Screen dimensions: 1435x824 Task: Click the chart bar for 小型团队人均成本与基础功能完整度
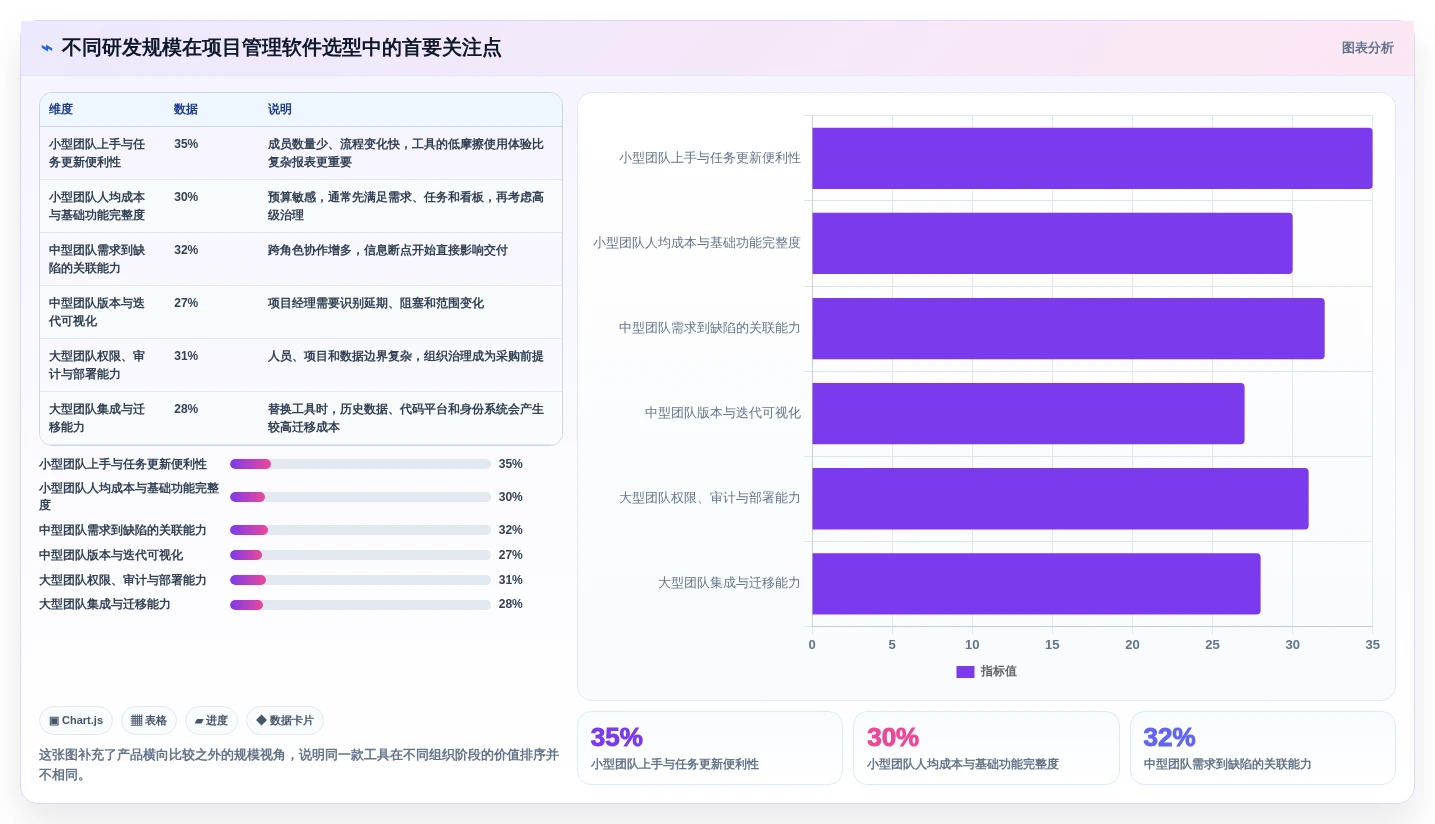point(1052,243)
